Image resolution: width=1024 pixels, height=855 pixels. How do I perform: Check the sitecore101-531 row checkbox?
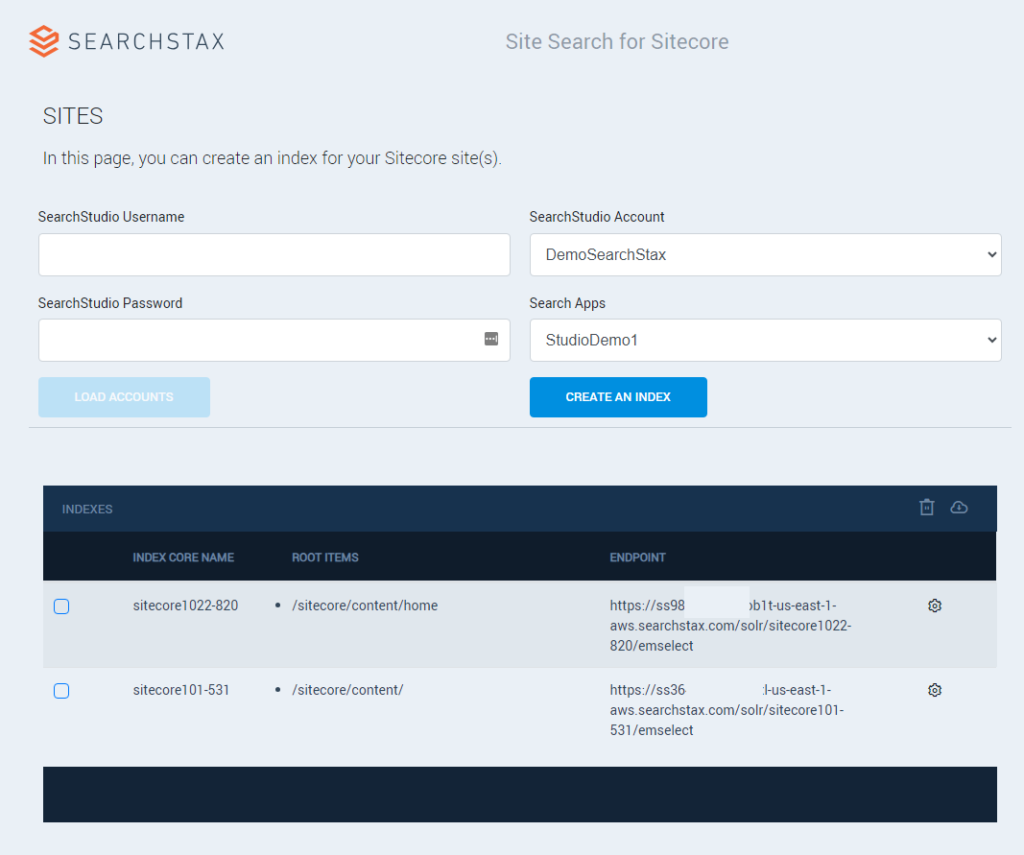(61, 690)
